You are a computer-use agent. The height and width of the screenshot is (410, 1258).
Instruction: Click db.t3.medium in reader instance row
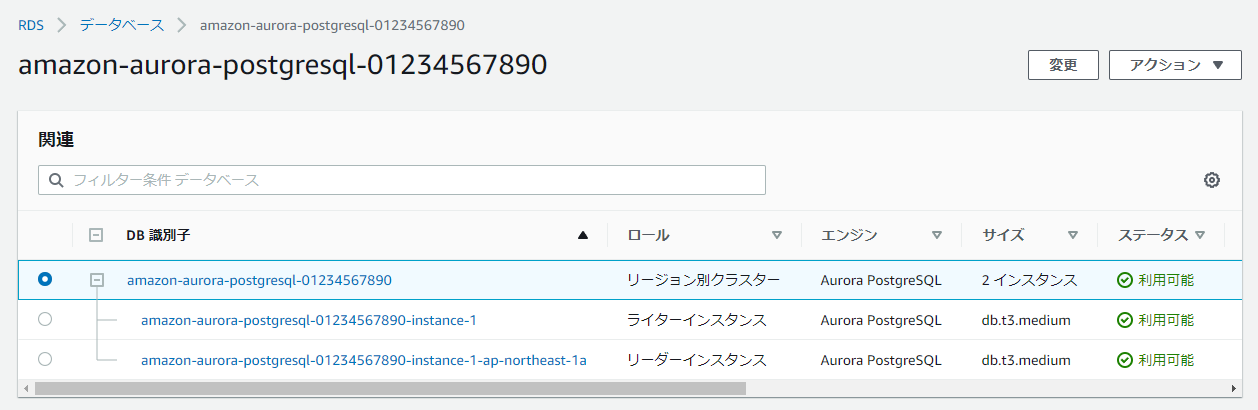tap(1026, 359)
